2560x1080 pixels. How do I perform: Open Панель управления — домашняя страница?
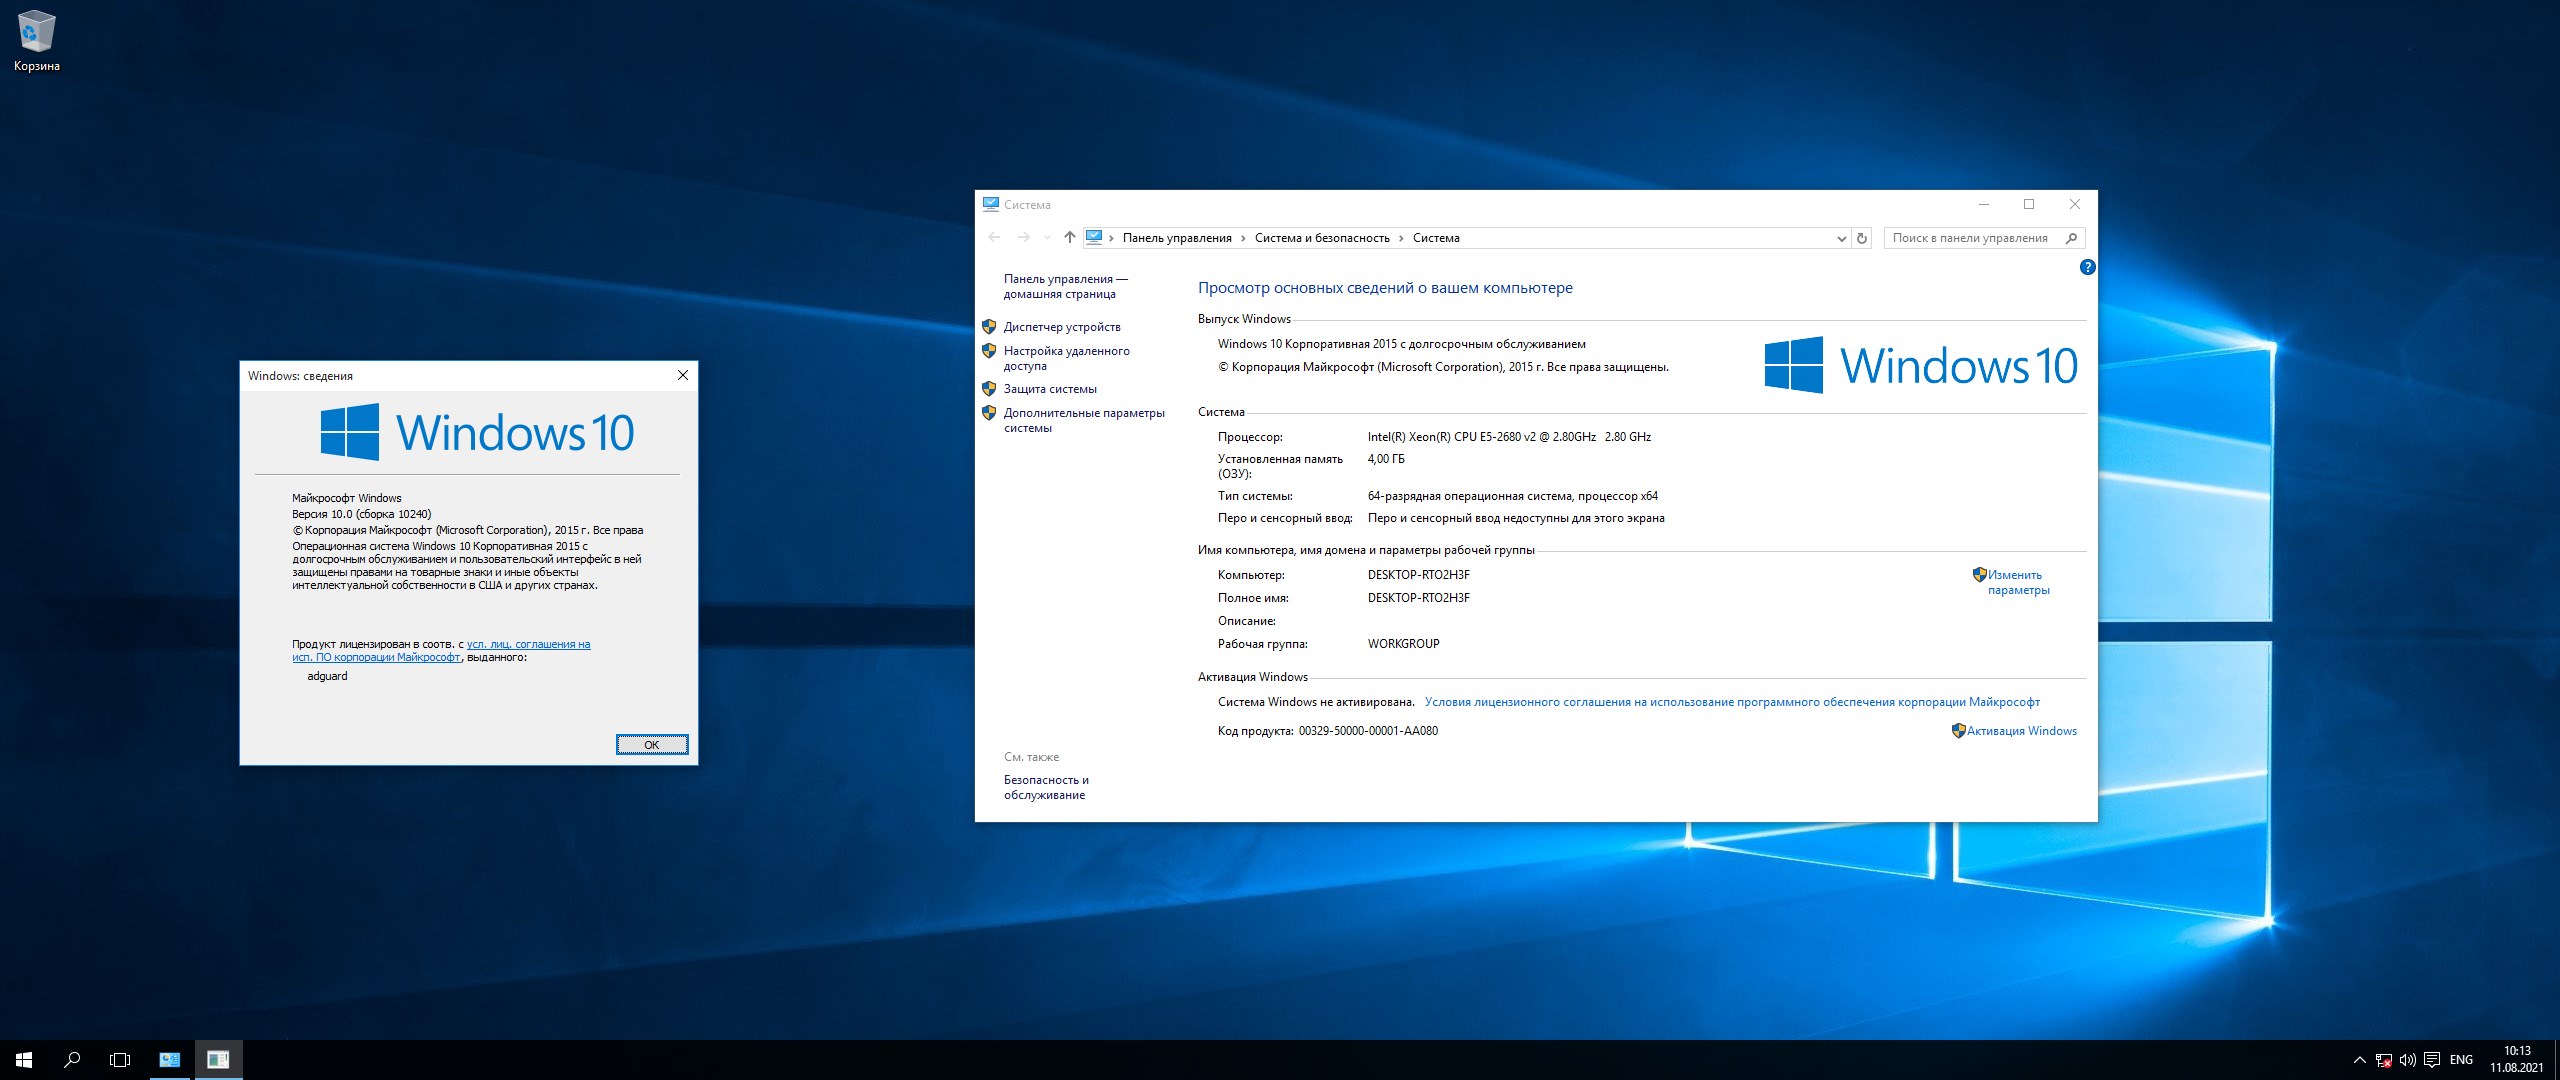coord(1065,287)
